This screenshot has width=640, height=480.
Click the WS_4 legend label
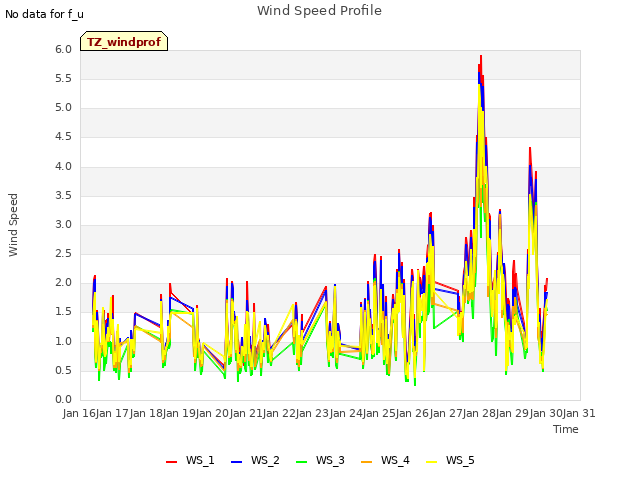point(395,460)
